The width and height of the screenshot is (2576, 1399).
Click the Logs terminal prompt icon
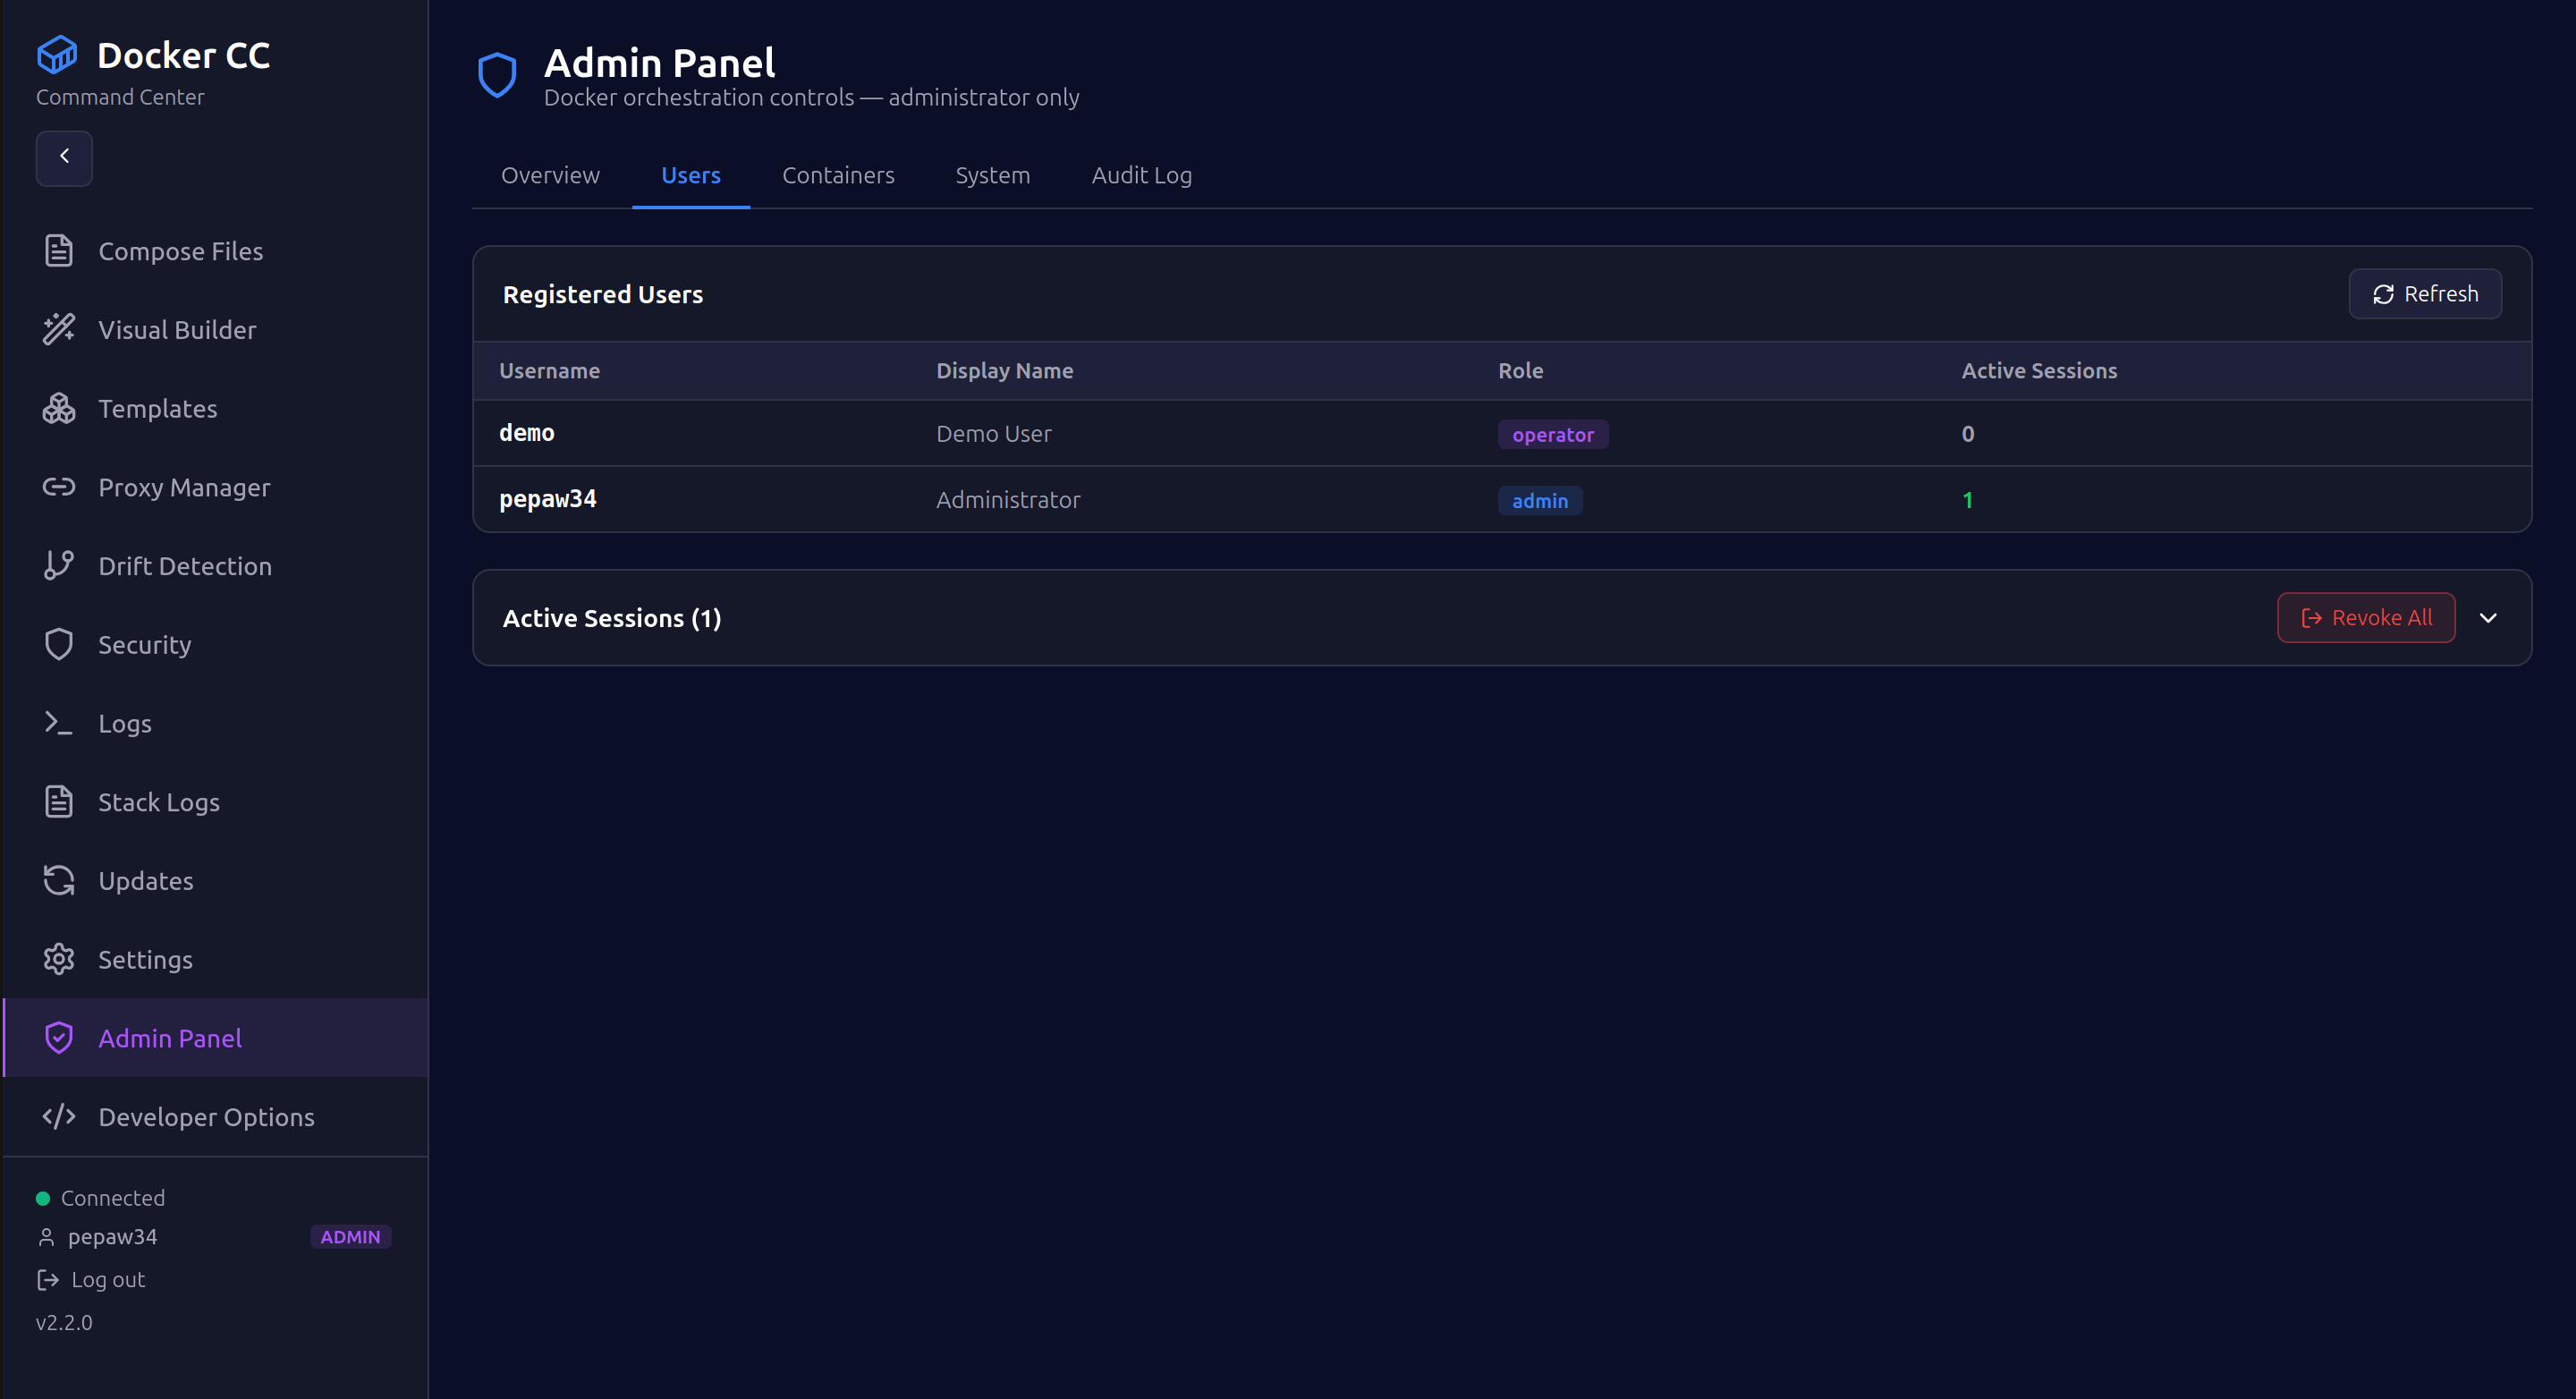click(59, 722)
